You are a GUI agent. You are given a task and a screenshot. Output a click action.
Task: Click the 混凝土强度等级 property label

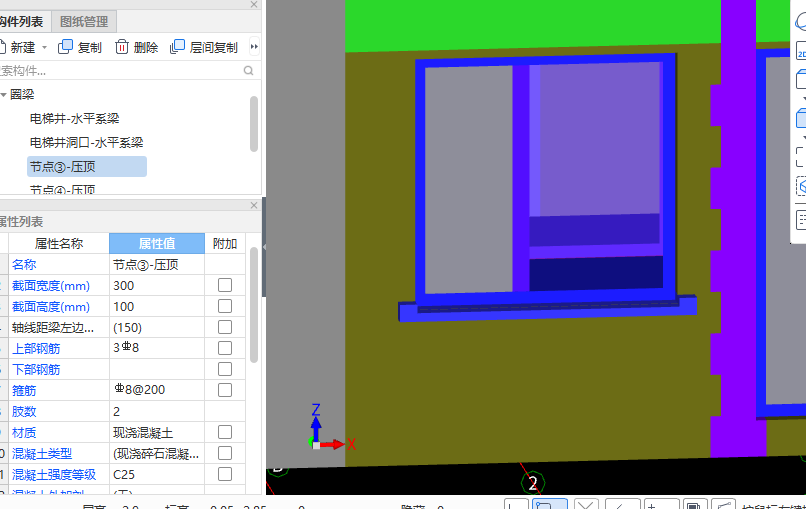54,475
